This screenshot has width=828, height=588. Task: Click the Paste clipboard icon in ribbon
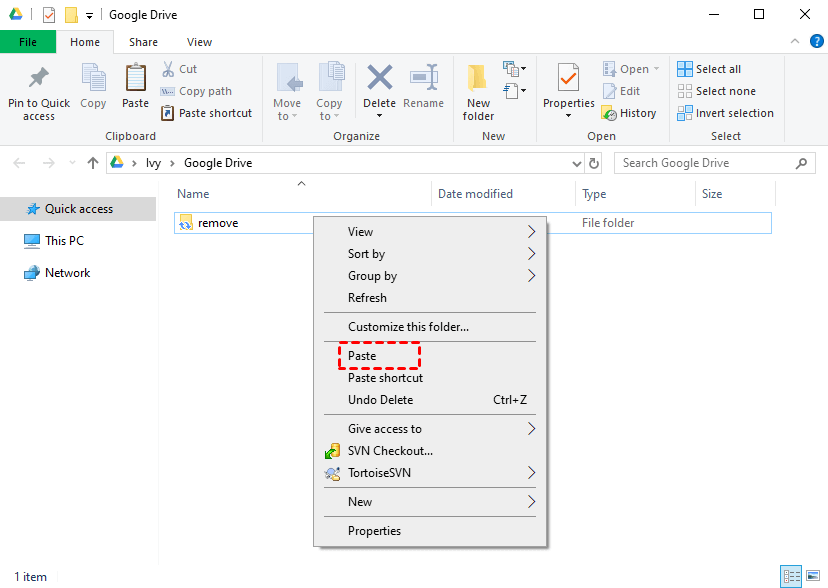pos(136,78)
